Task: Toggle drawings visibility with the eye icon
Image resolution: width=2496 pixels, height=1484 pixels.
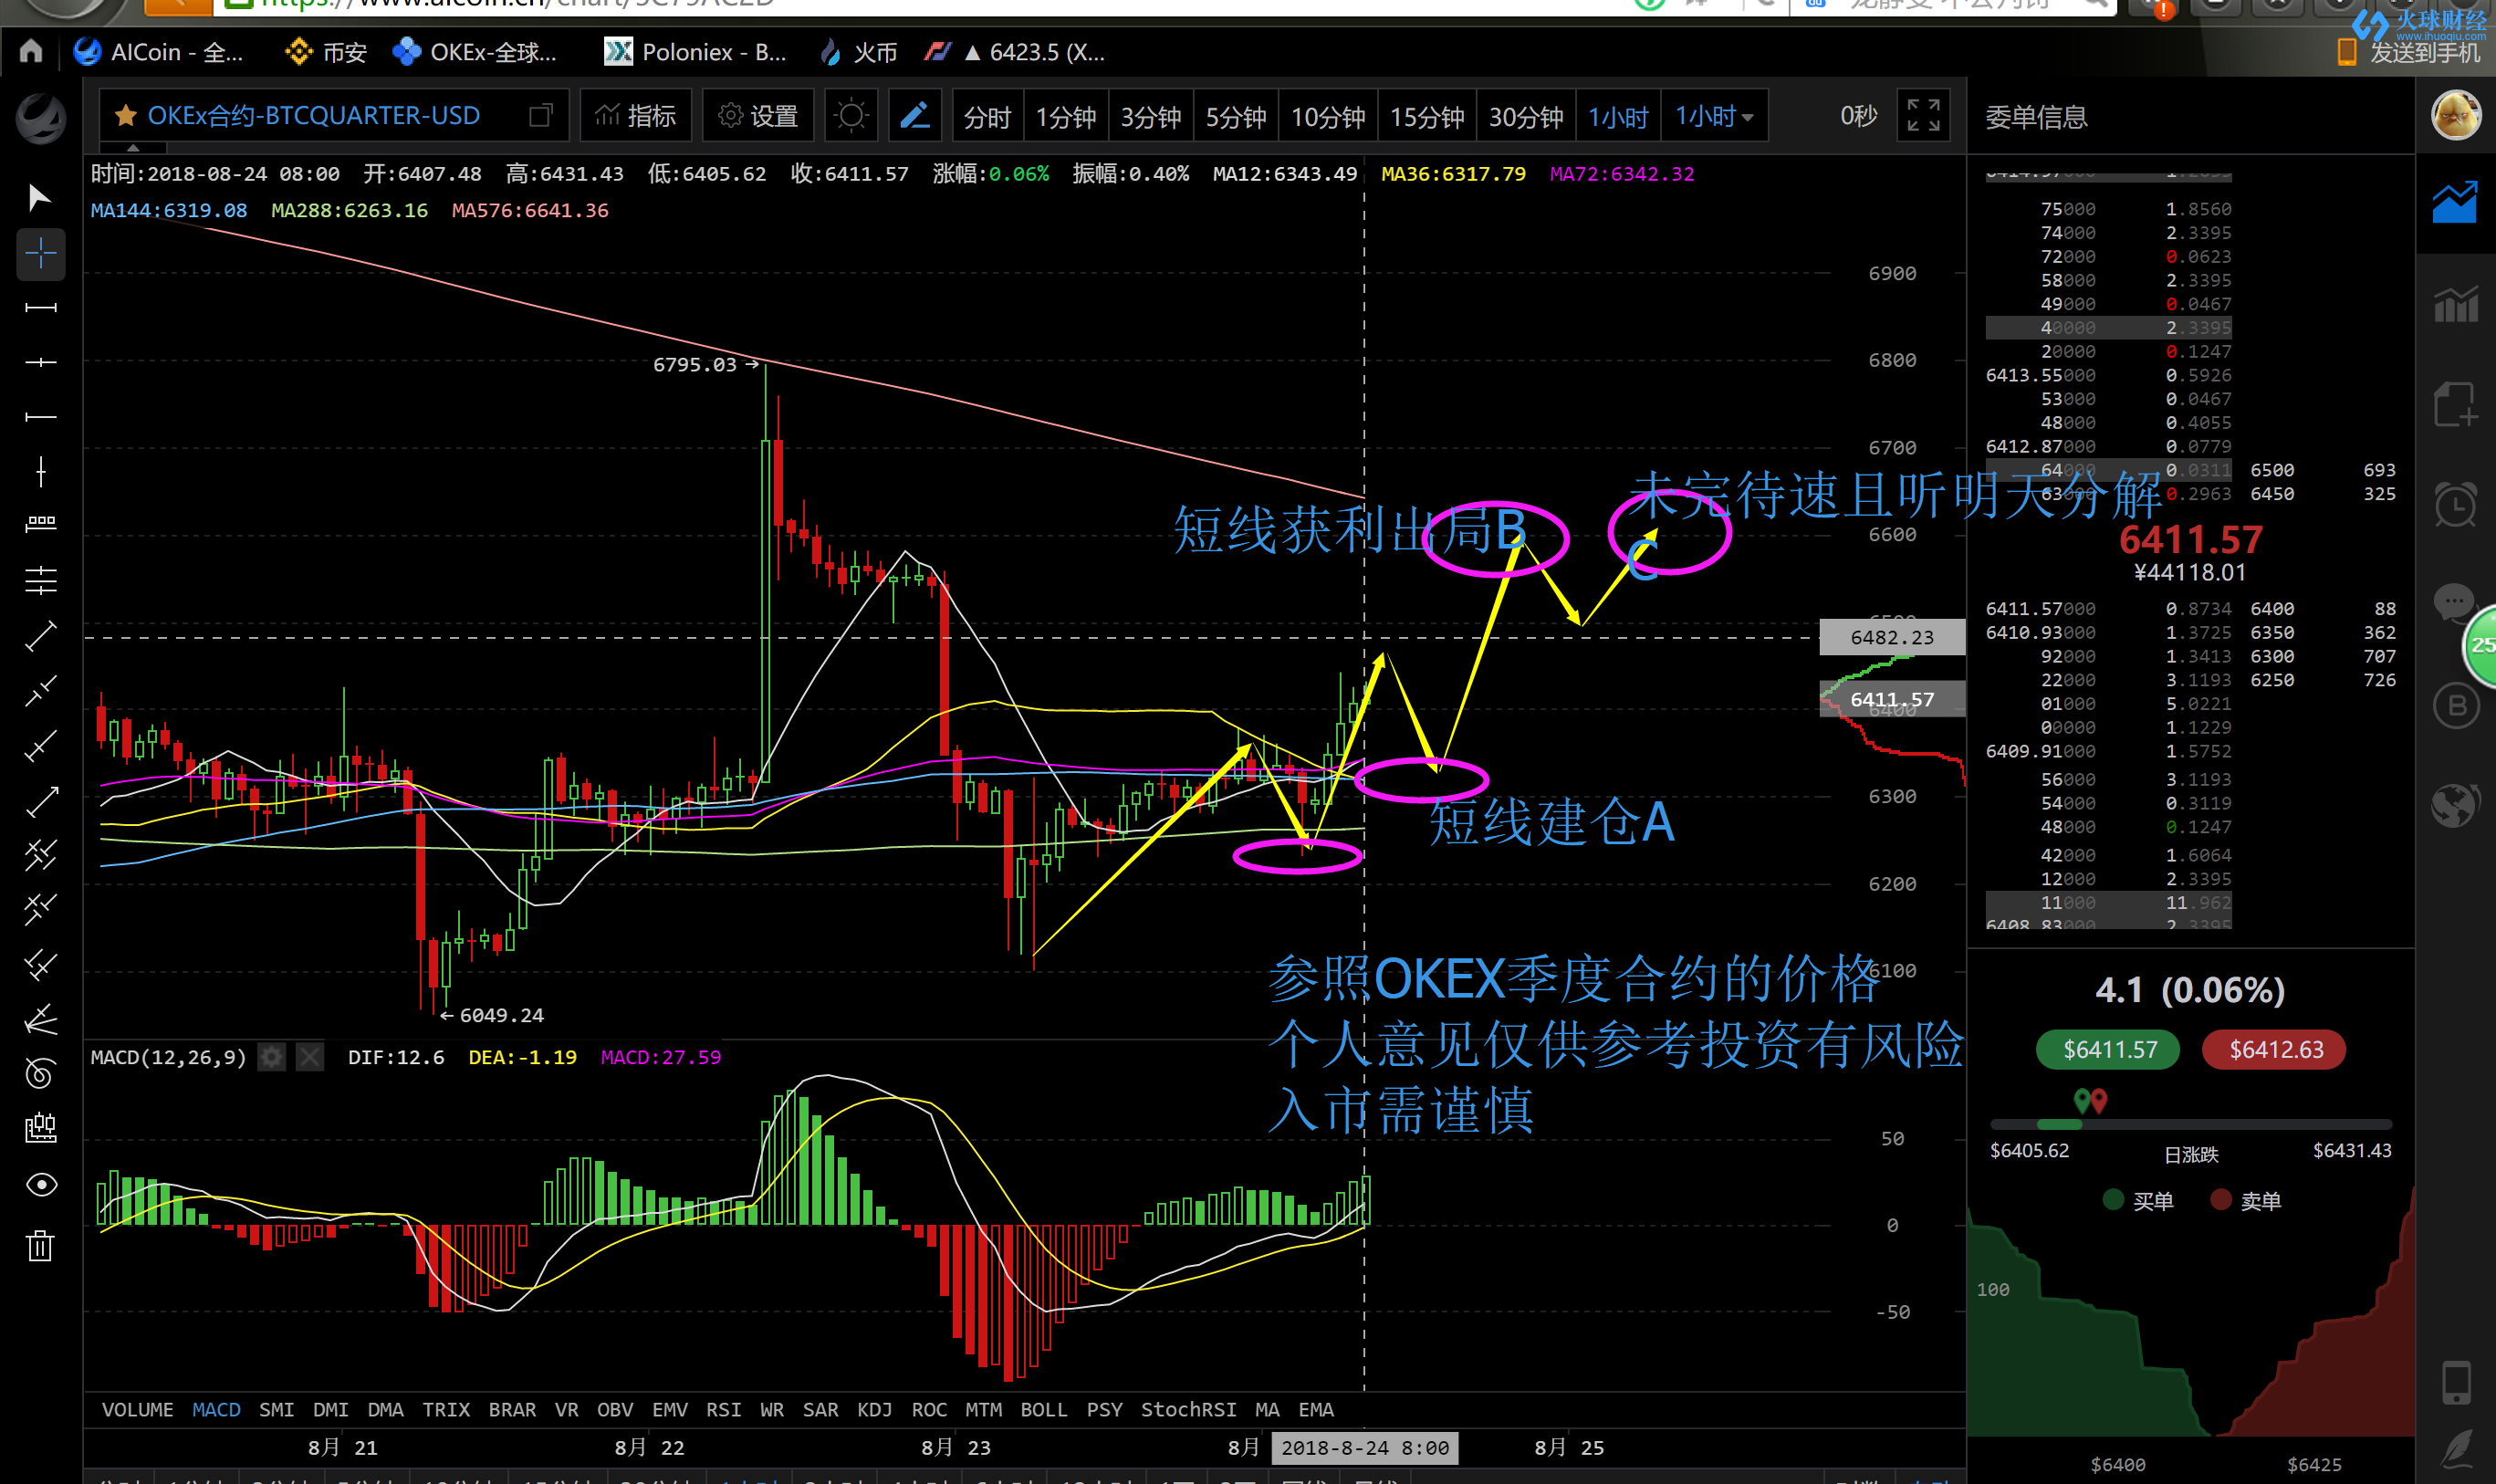Action: (x=40, y=1185)
